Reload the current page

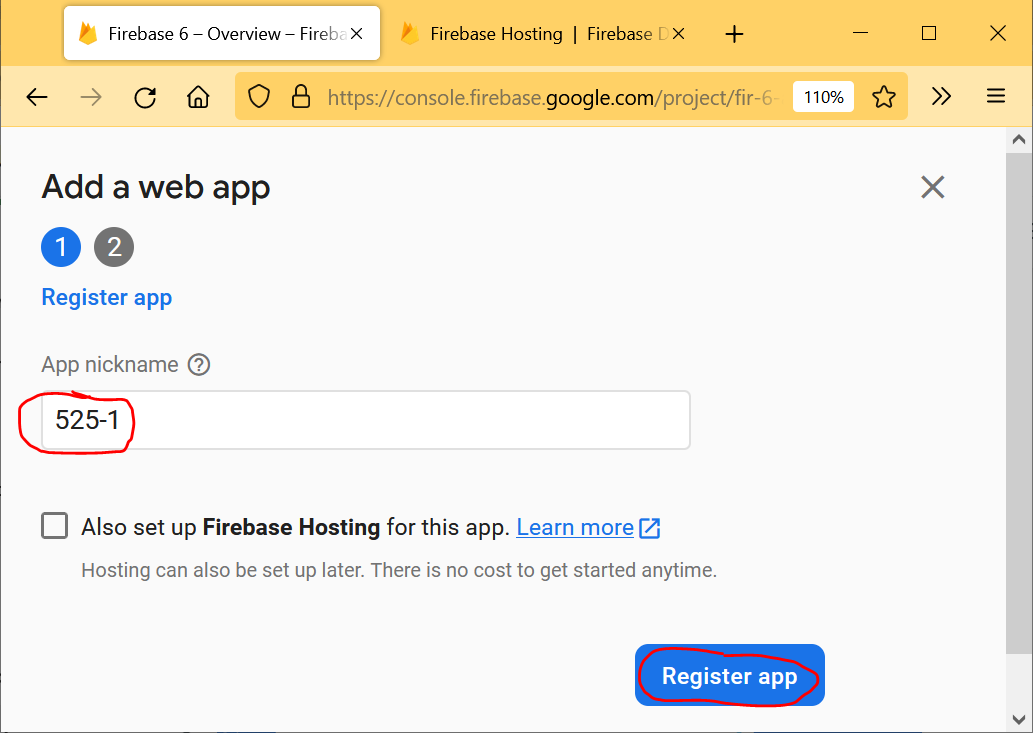[145, 97]
